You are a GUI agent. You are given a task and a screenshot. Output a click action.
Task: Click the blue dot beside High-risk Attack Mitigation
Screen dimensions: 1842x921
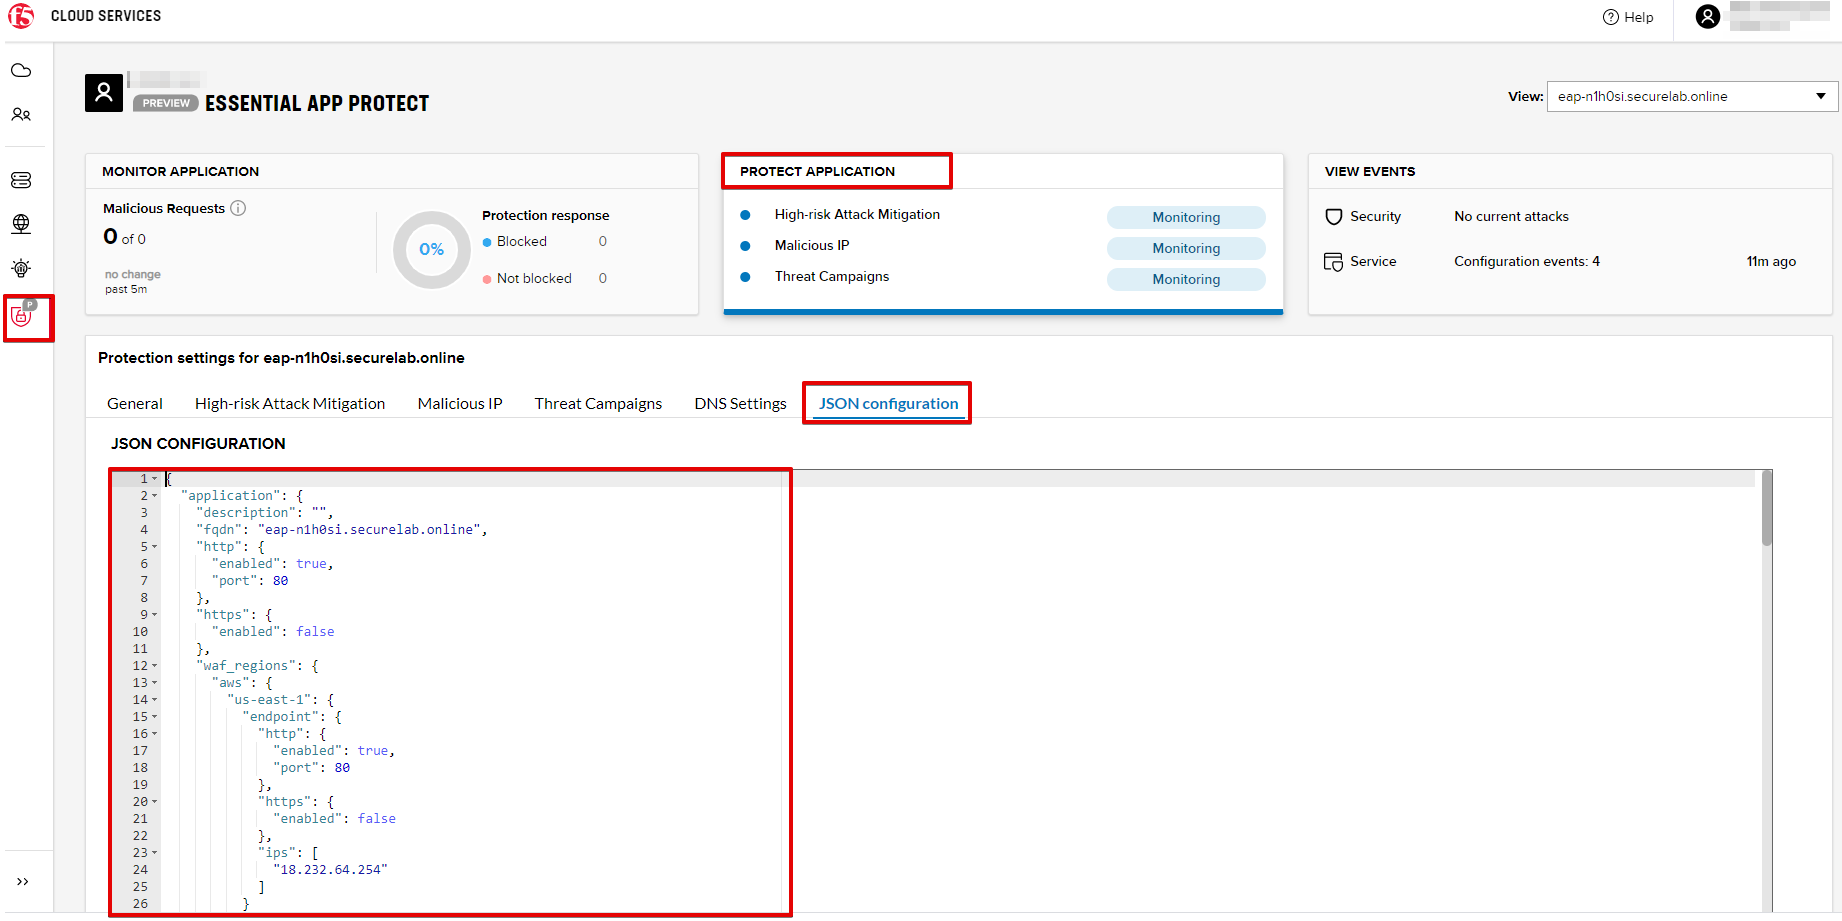(x=745, y=215)
